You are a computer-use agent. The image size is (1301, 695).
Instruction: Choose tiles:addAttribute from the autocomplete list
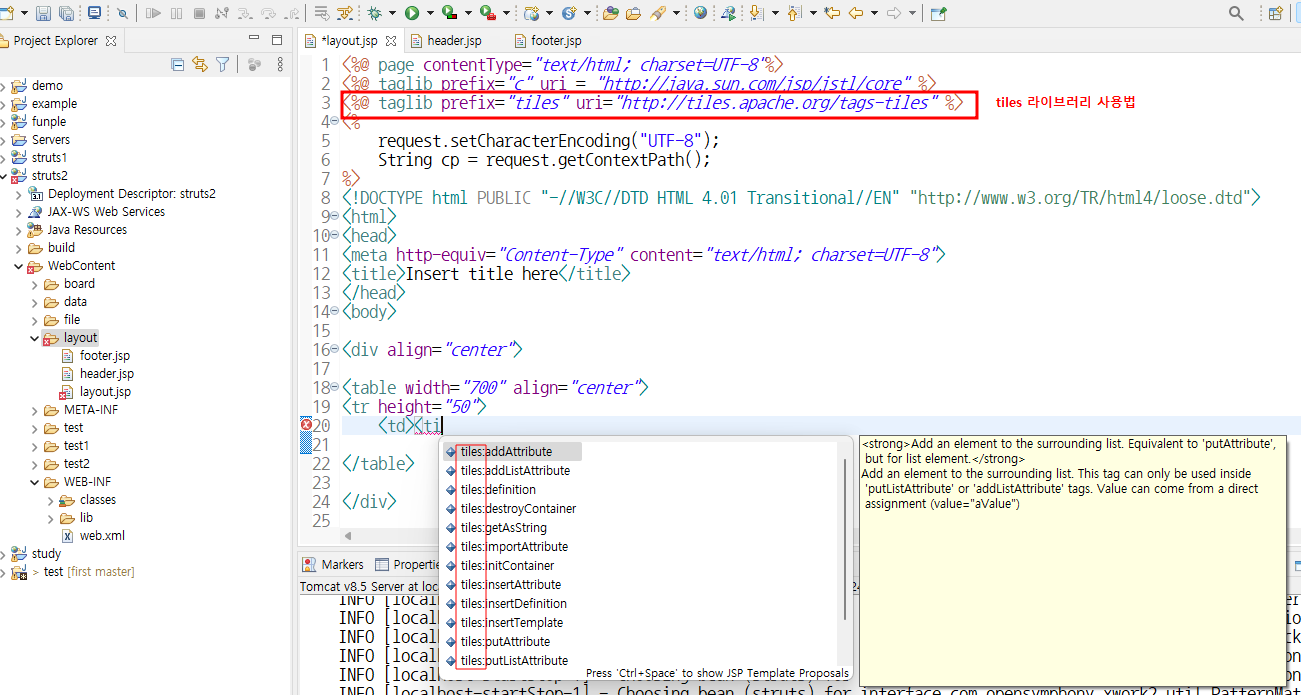click(512, 452)
